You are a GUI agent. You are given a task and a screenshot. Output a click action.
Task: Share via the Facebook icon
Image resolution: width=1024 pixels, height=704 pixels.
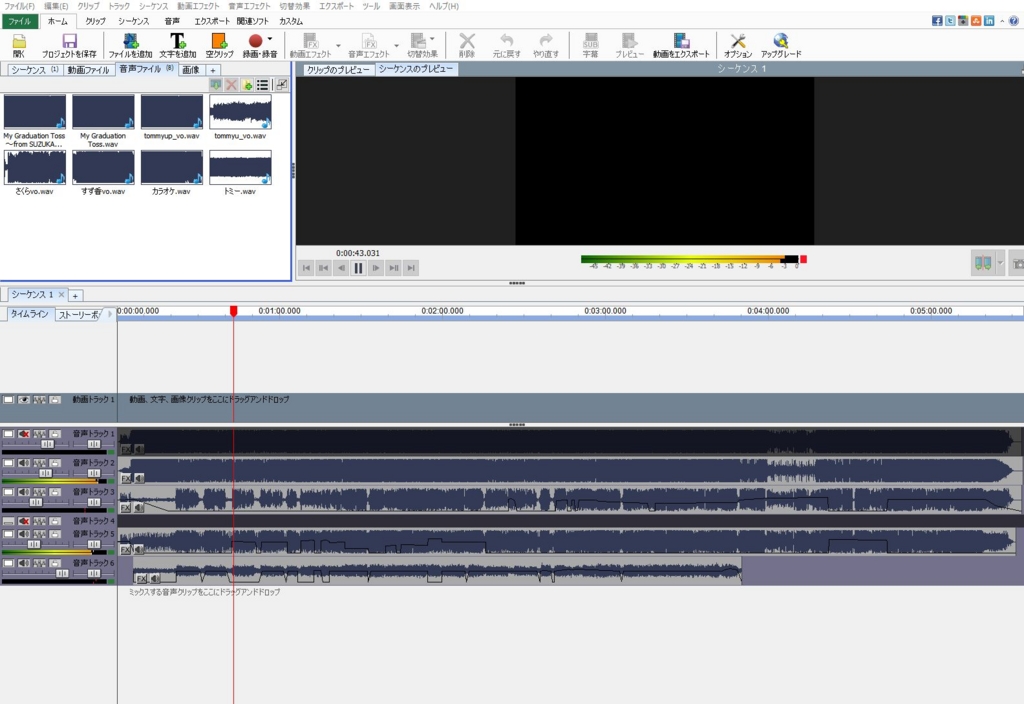(x=937, y=21)
